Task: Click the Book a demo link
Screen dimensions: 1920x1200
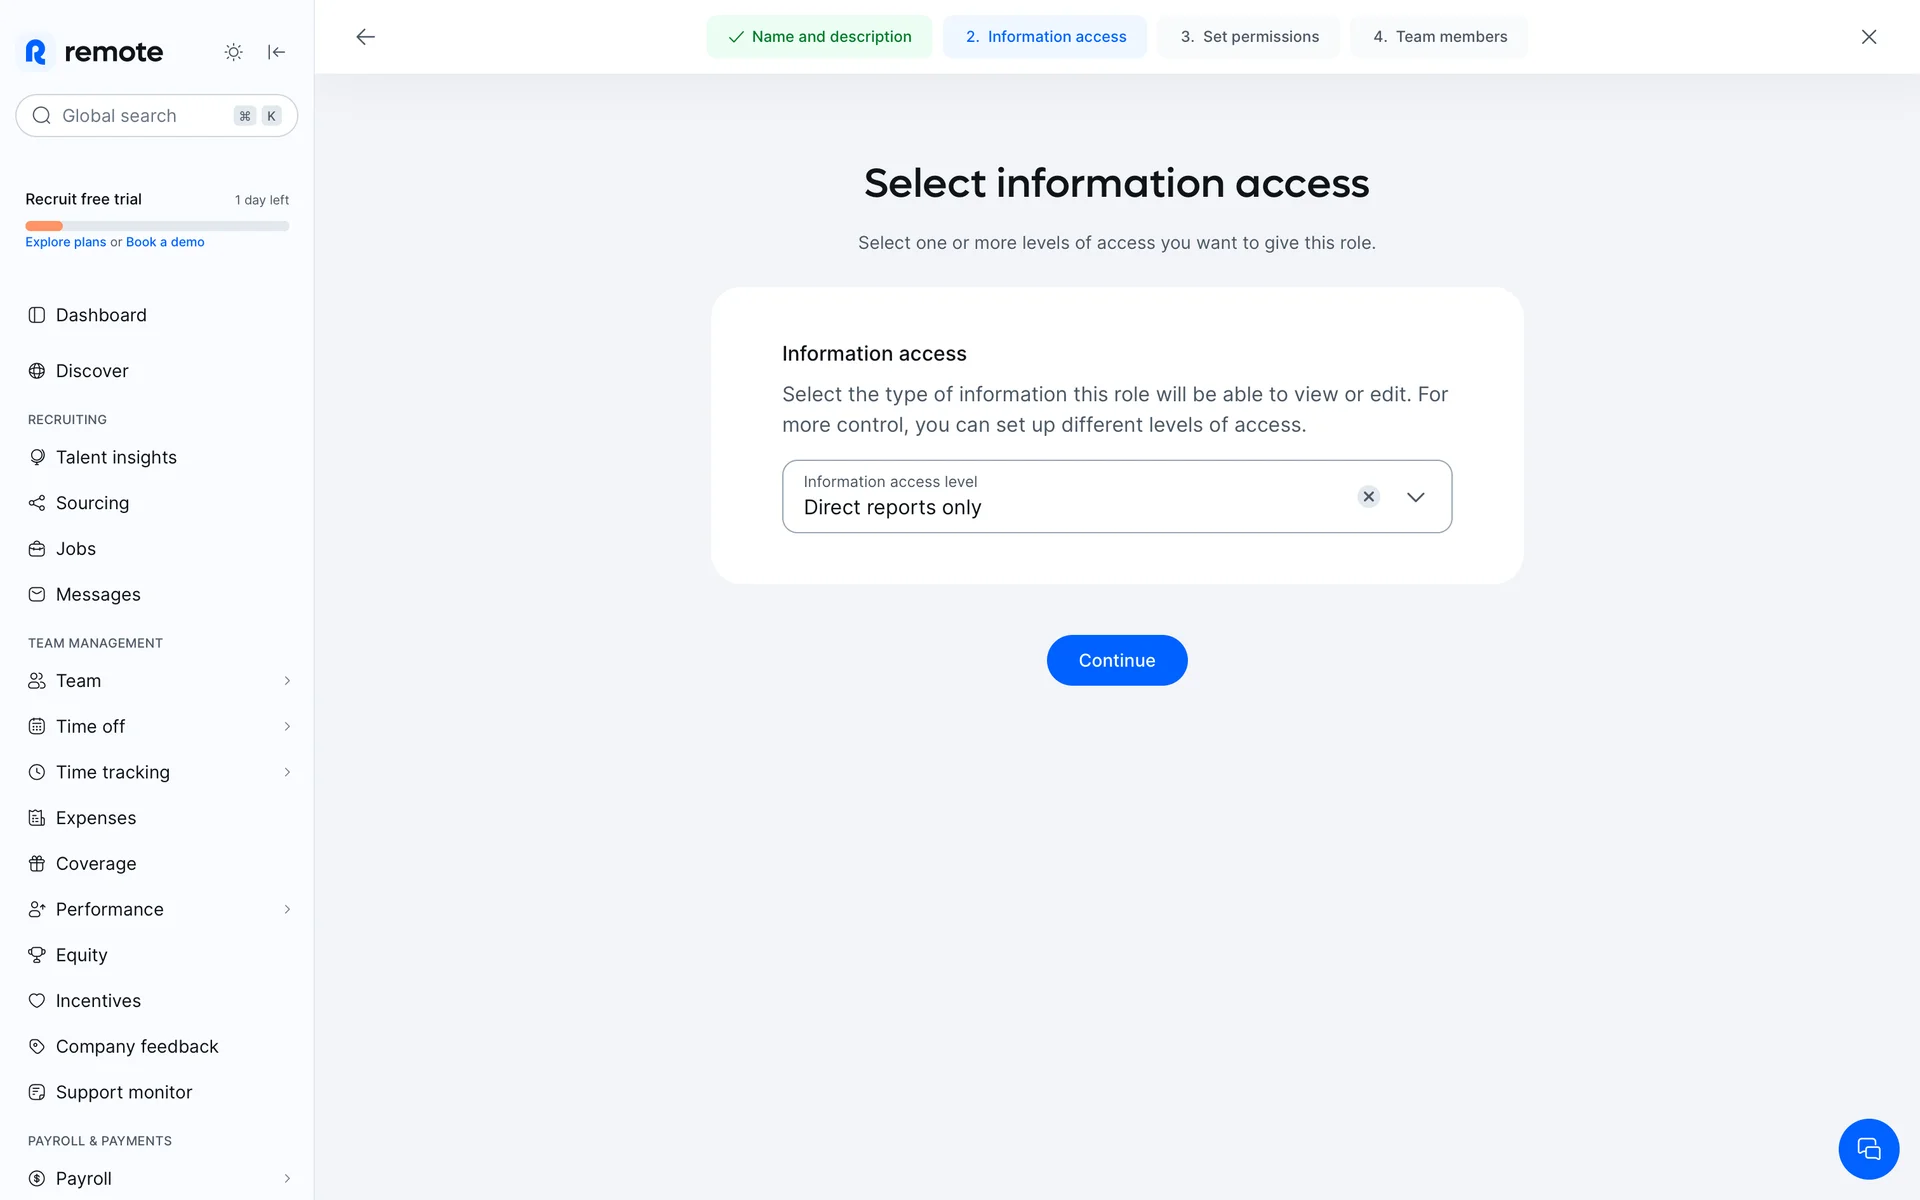Action: [165, 242]
